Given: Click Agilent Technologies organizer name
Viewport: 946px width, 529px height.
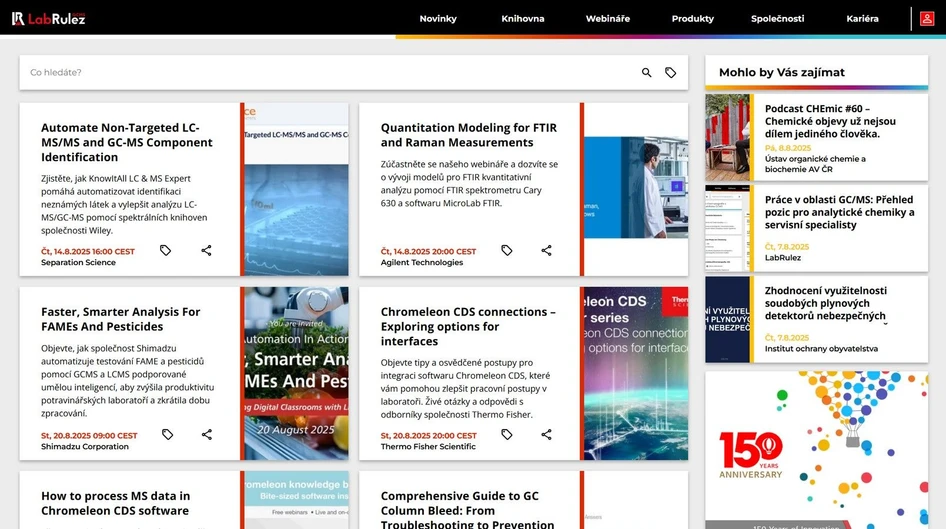Looking at the screenshot, I should coord(422,262).
